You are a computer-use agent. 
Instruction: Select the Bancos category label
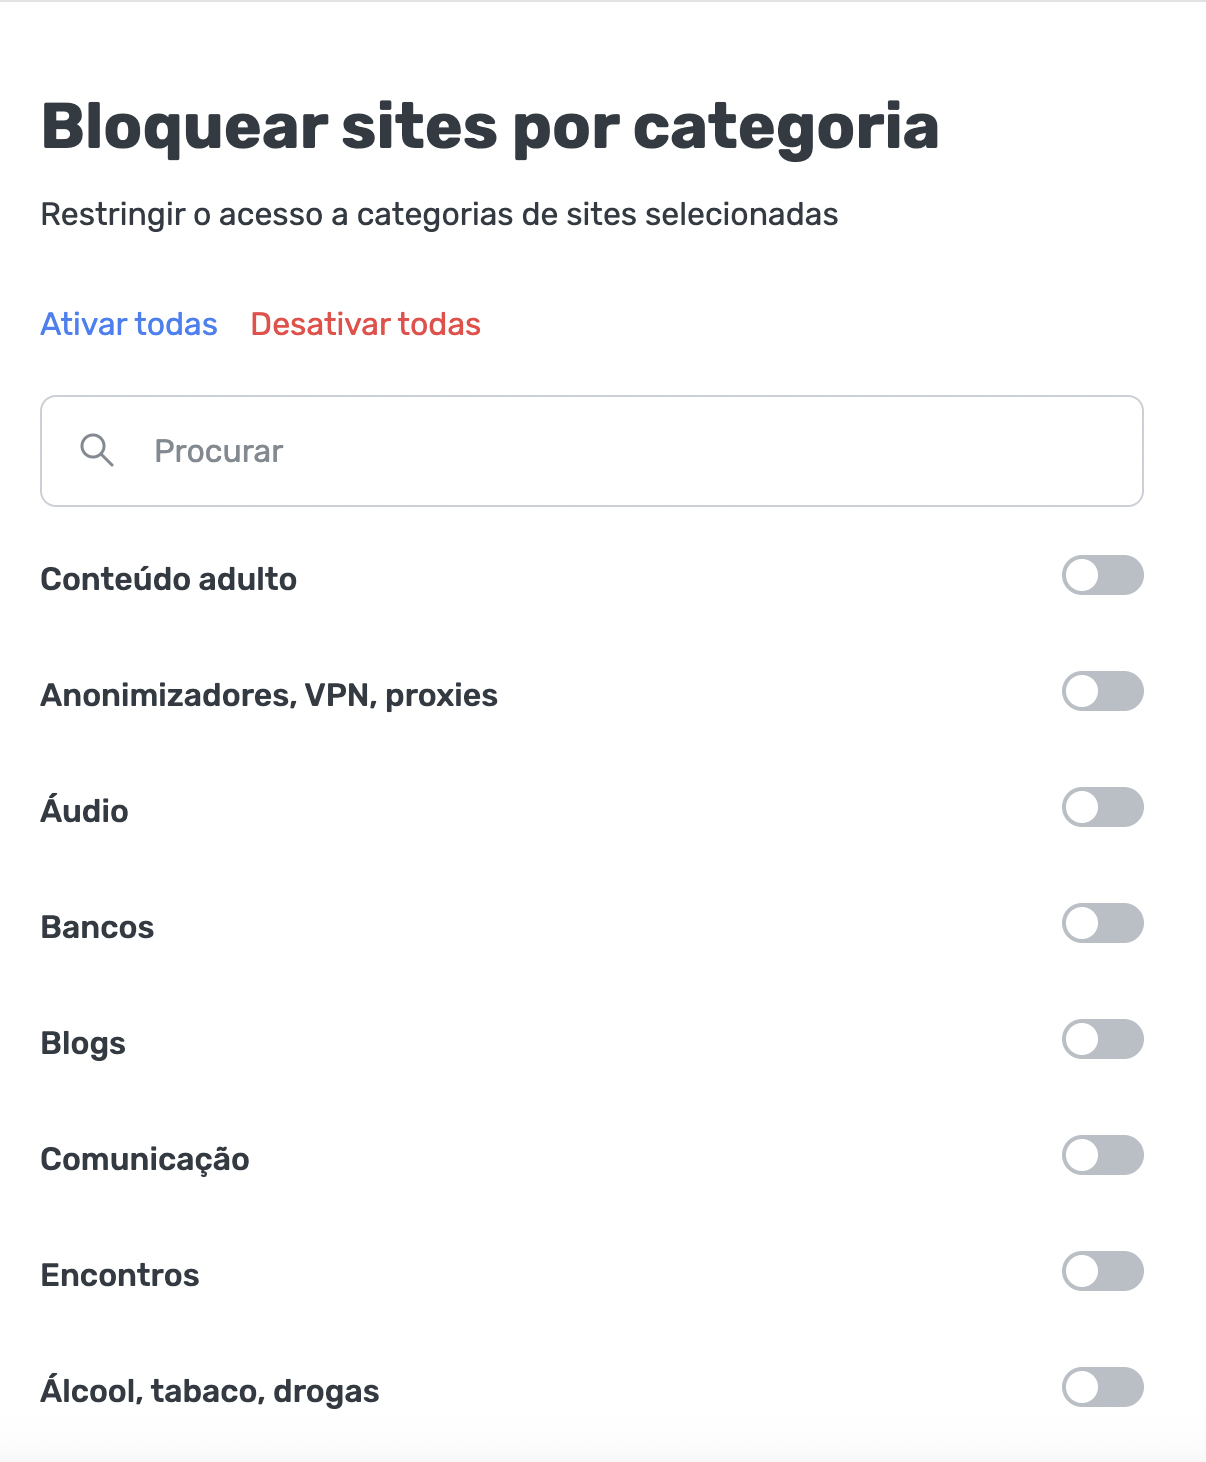point(97,926)
